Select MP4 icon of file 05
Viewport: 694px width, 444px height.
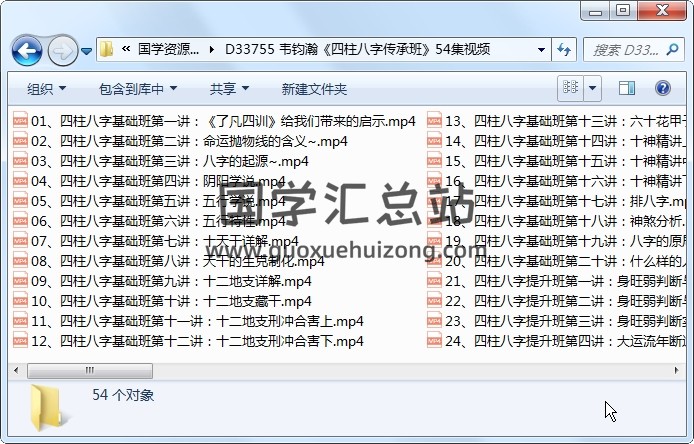[20, 201]
